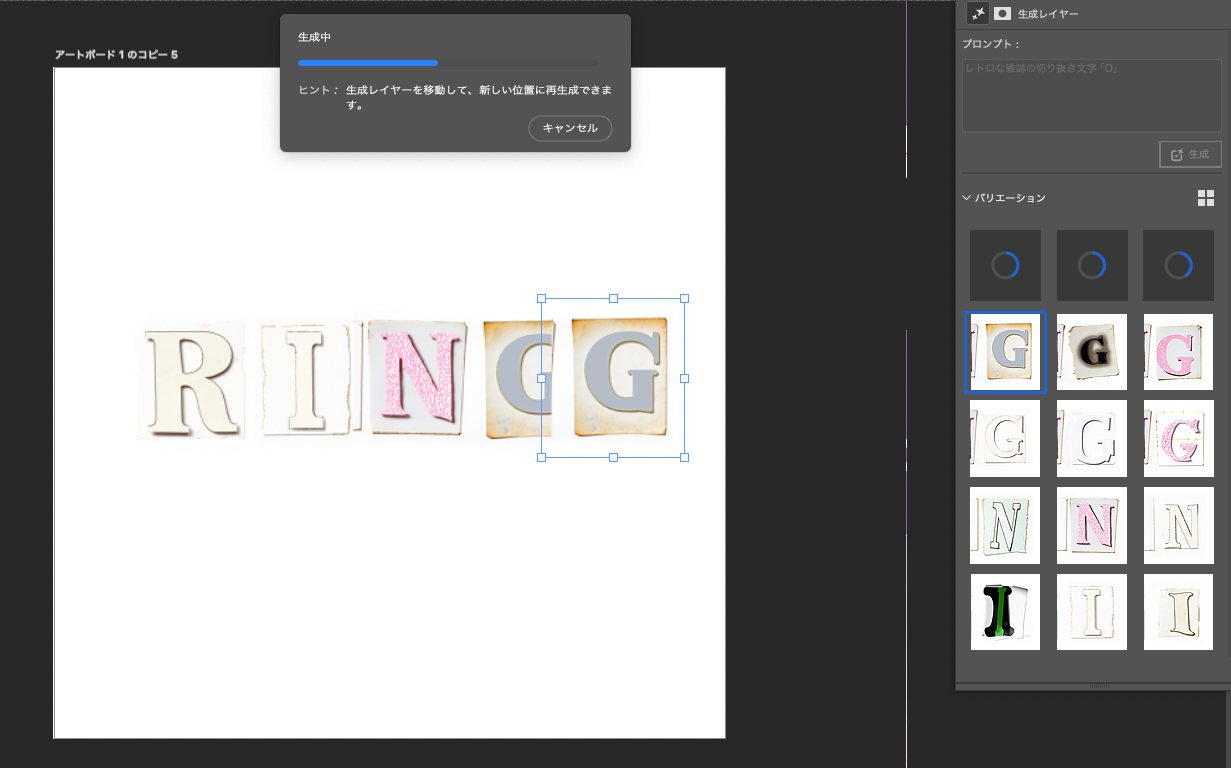Click the 生成中 dialog title
Screen dimensions: 1231x768
point(314,37)
